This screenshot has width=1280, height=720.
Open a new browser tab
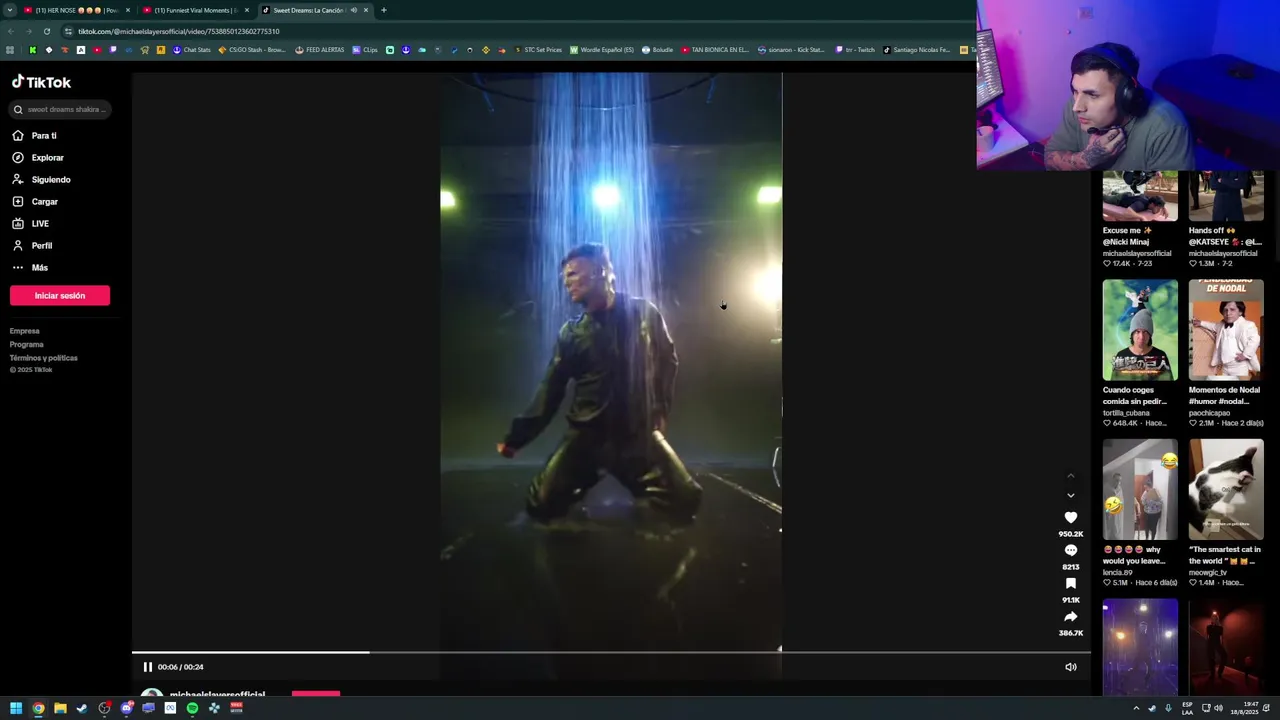[384, 10]
